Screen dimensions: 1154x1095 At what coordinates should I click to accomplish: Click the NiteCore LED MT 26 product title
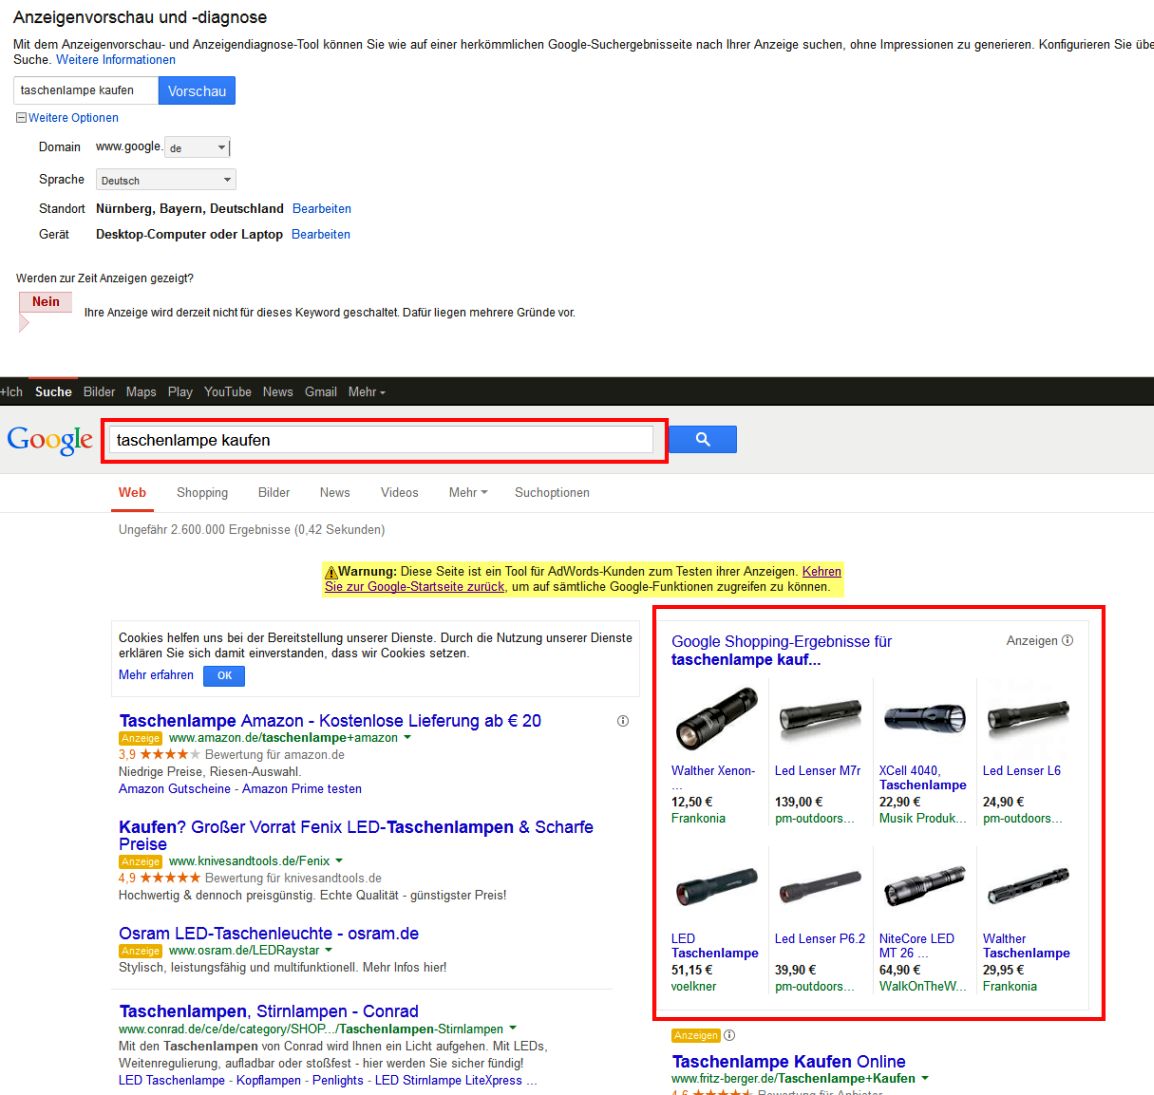click(x=916, y=946)
